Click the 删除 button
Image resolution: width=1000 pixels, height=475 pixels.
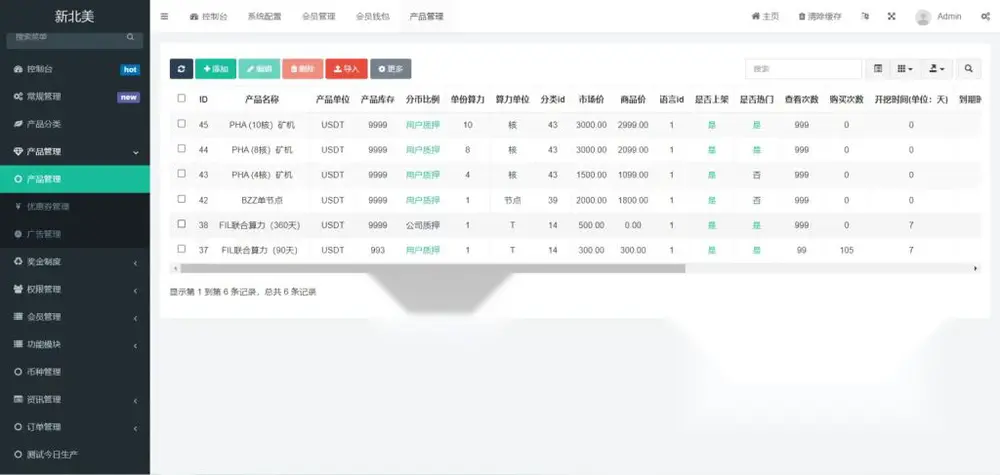pyautogui.click(x=302, y=69)
